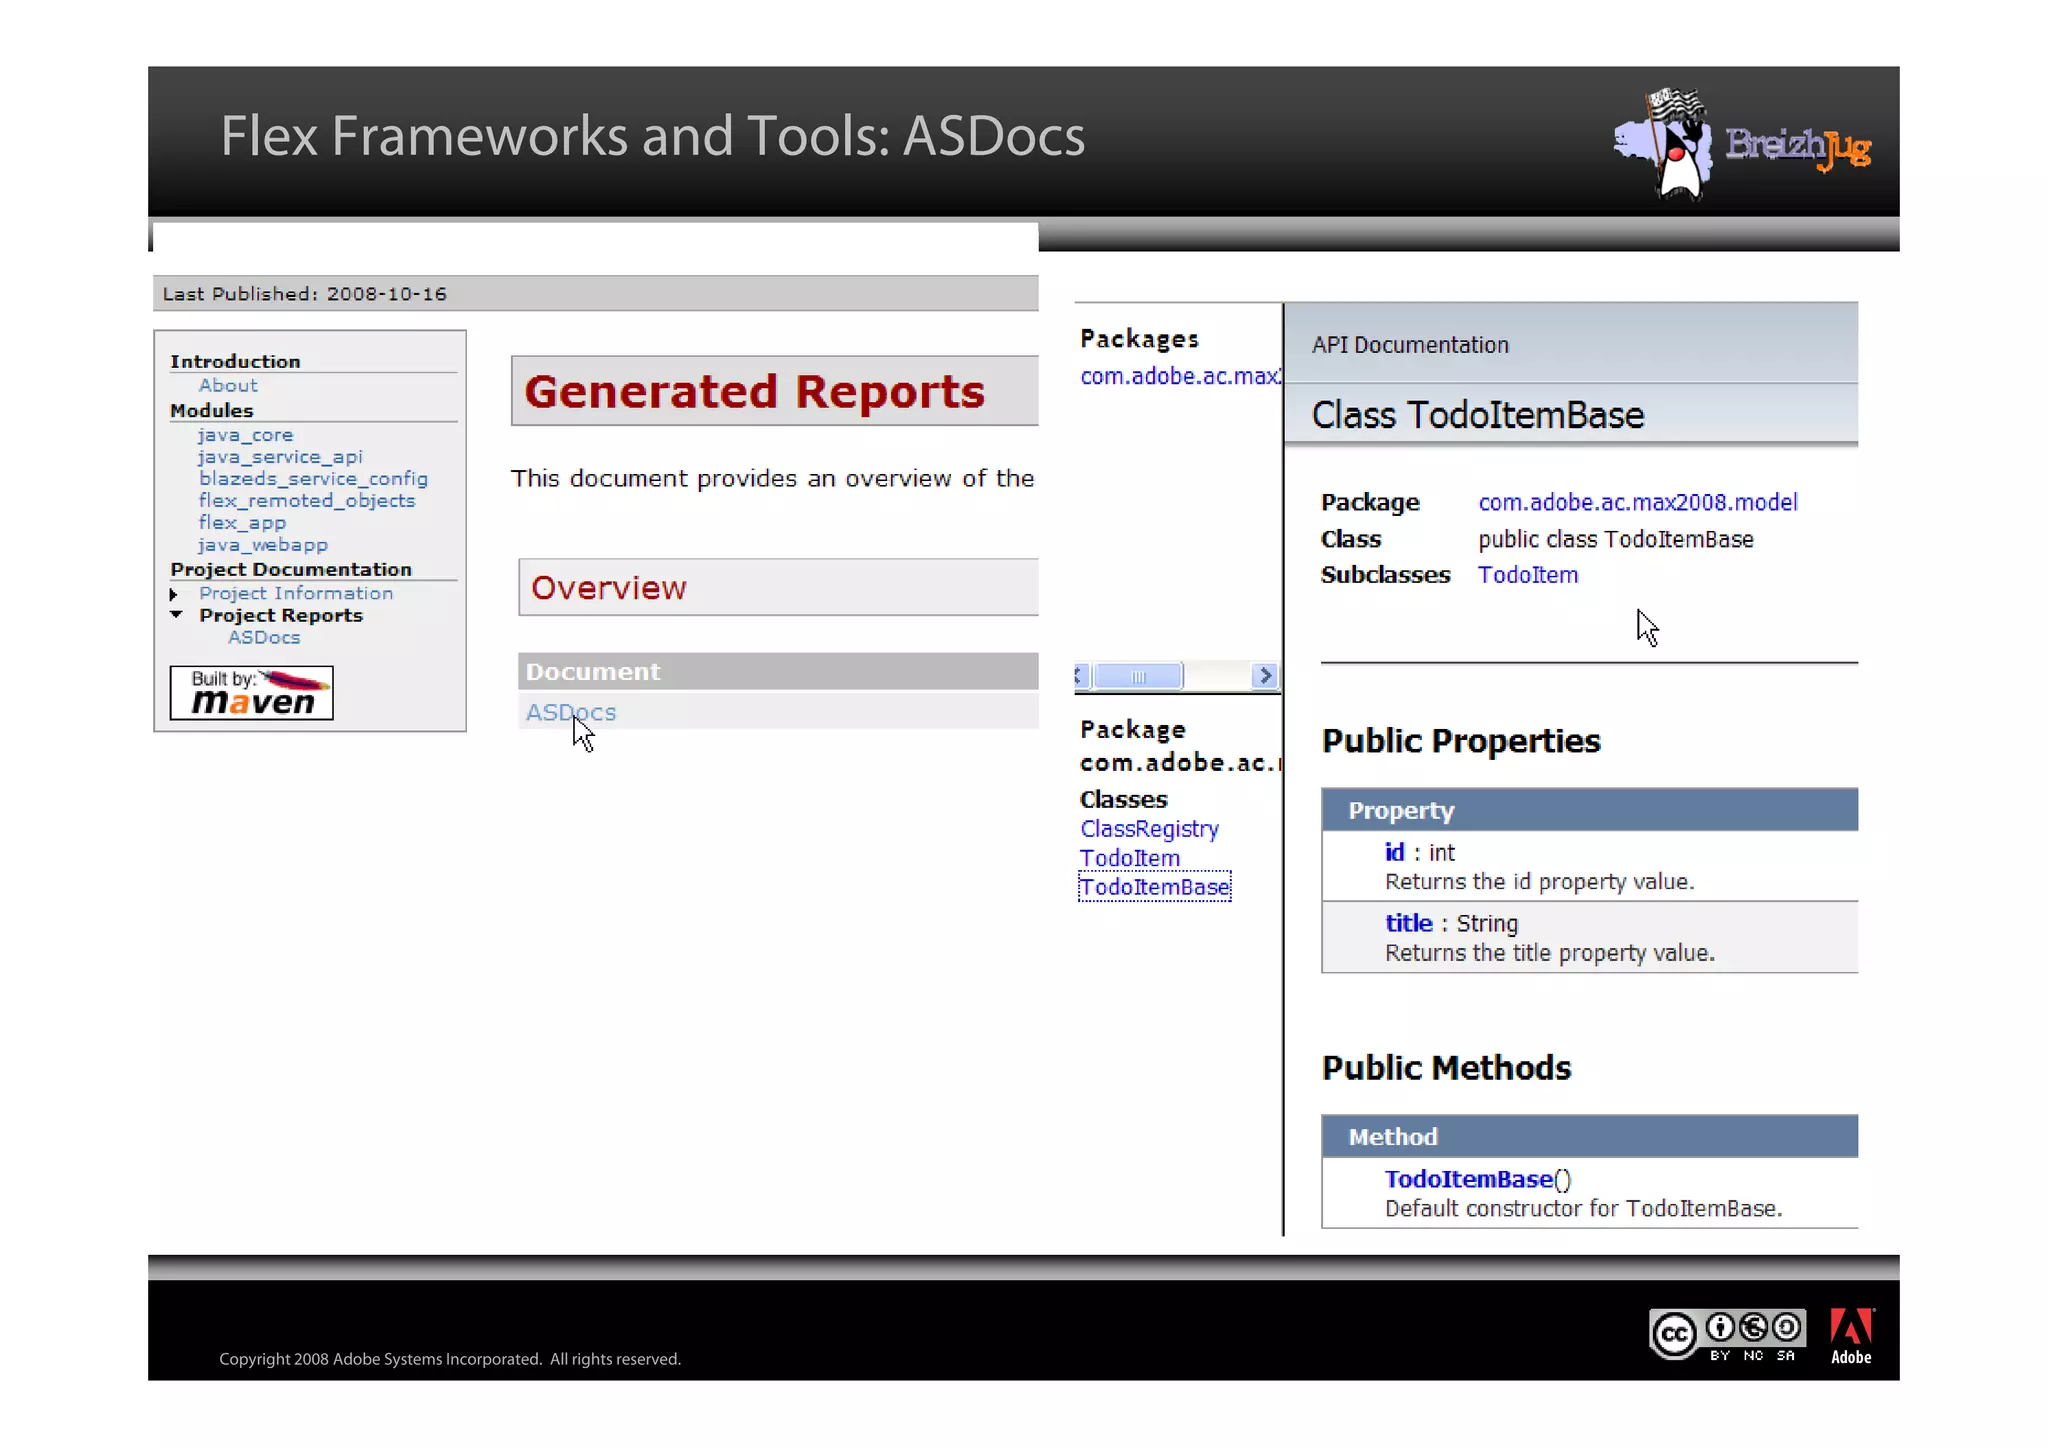Click the right scroll arrow in Packages pane
This screenshot has height=1448, width=2048.
(x=1265, y=676)
